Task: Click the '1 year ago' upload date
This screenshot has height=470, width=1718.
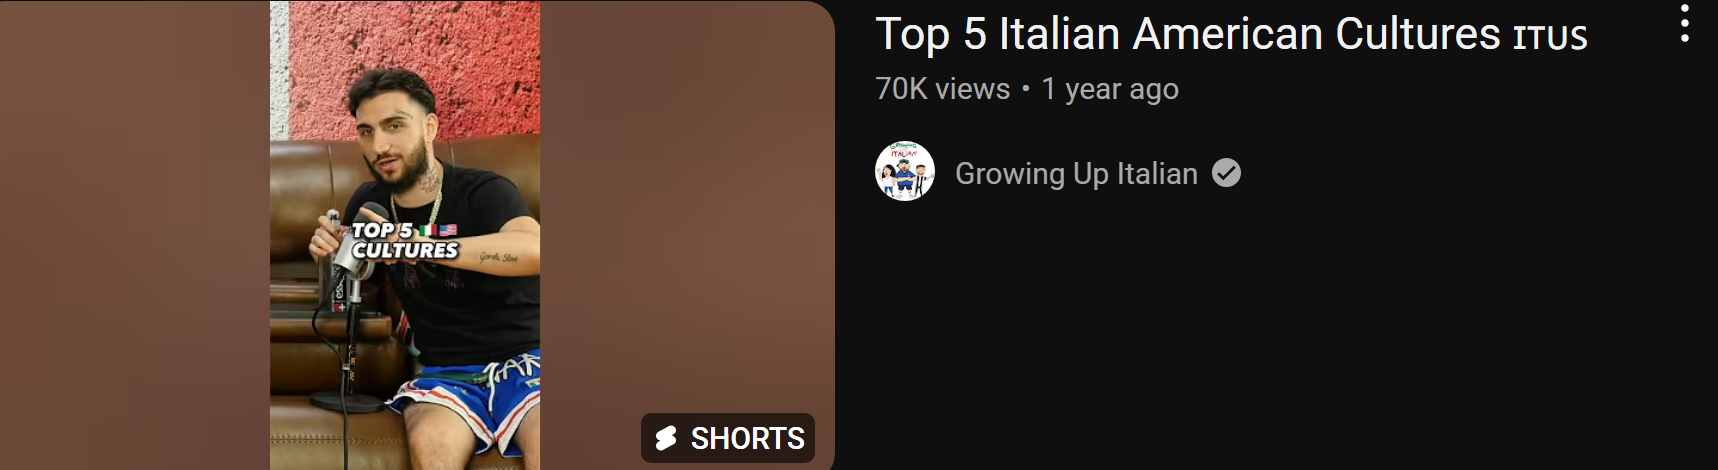Action: [x=1110, y=89]
